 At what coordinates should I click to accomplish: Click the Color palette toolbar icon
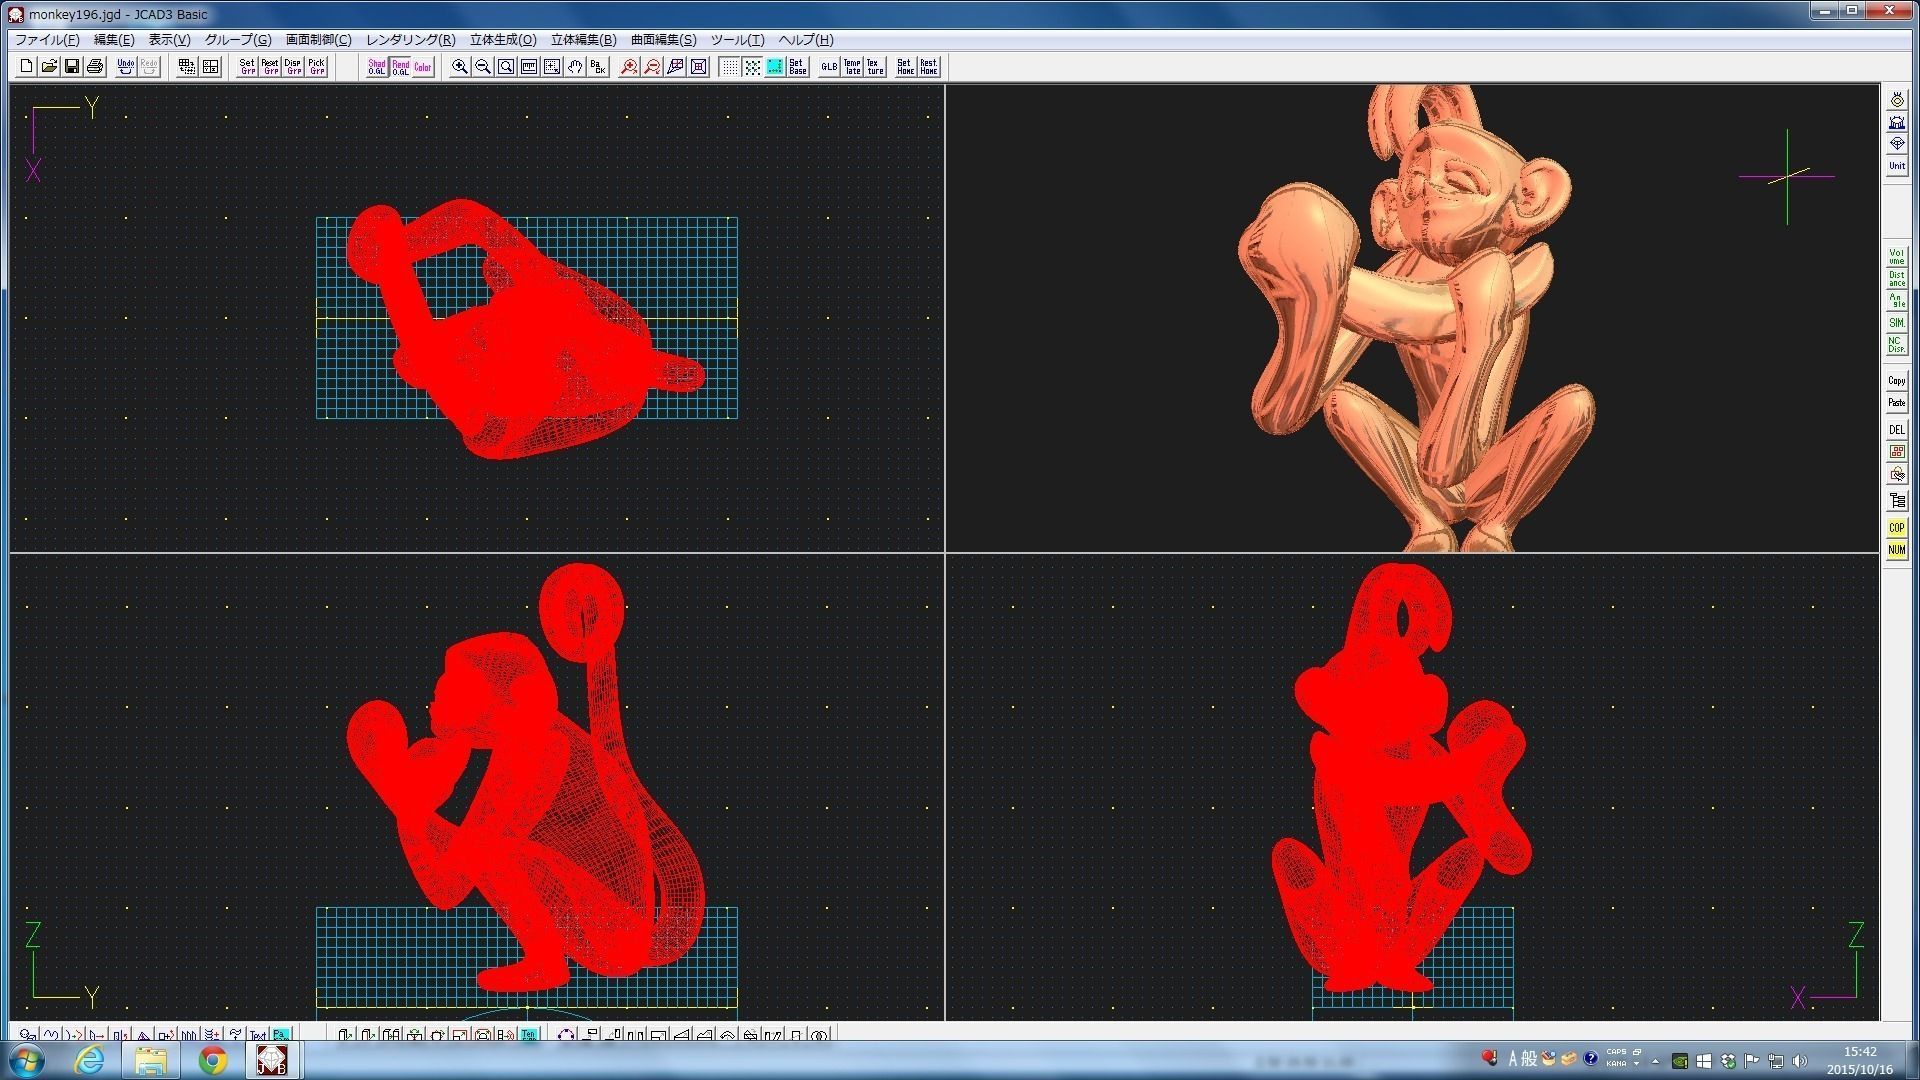(x=423, y=67)
